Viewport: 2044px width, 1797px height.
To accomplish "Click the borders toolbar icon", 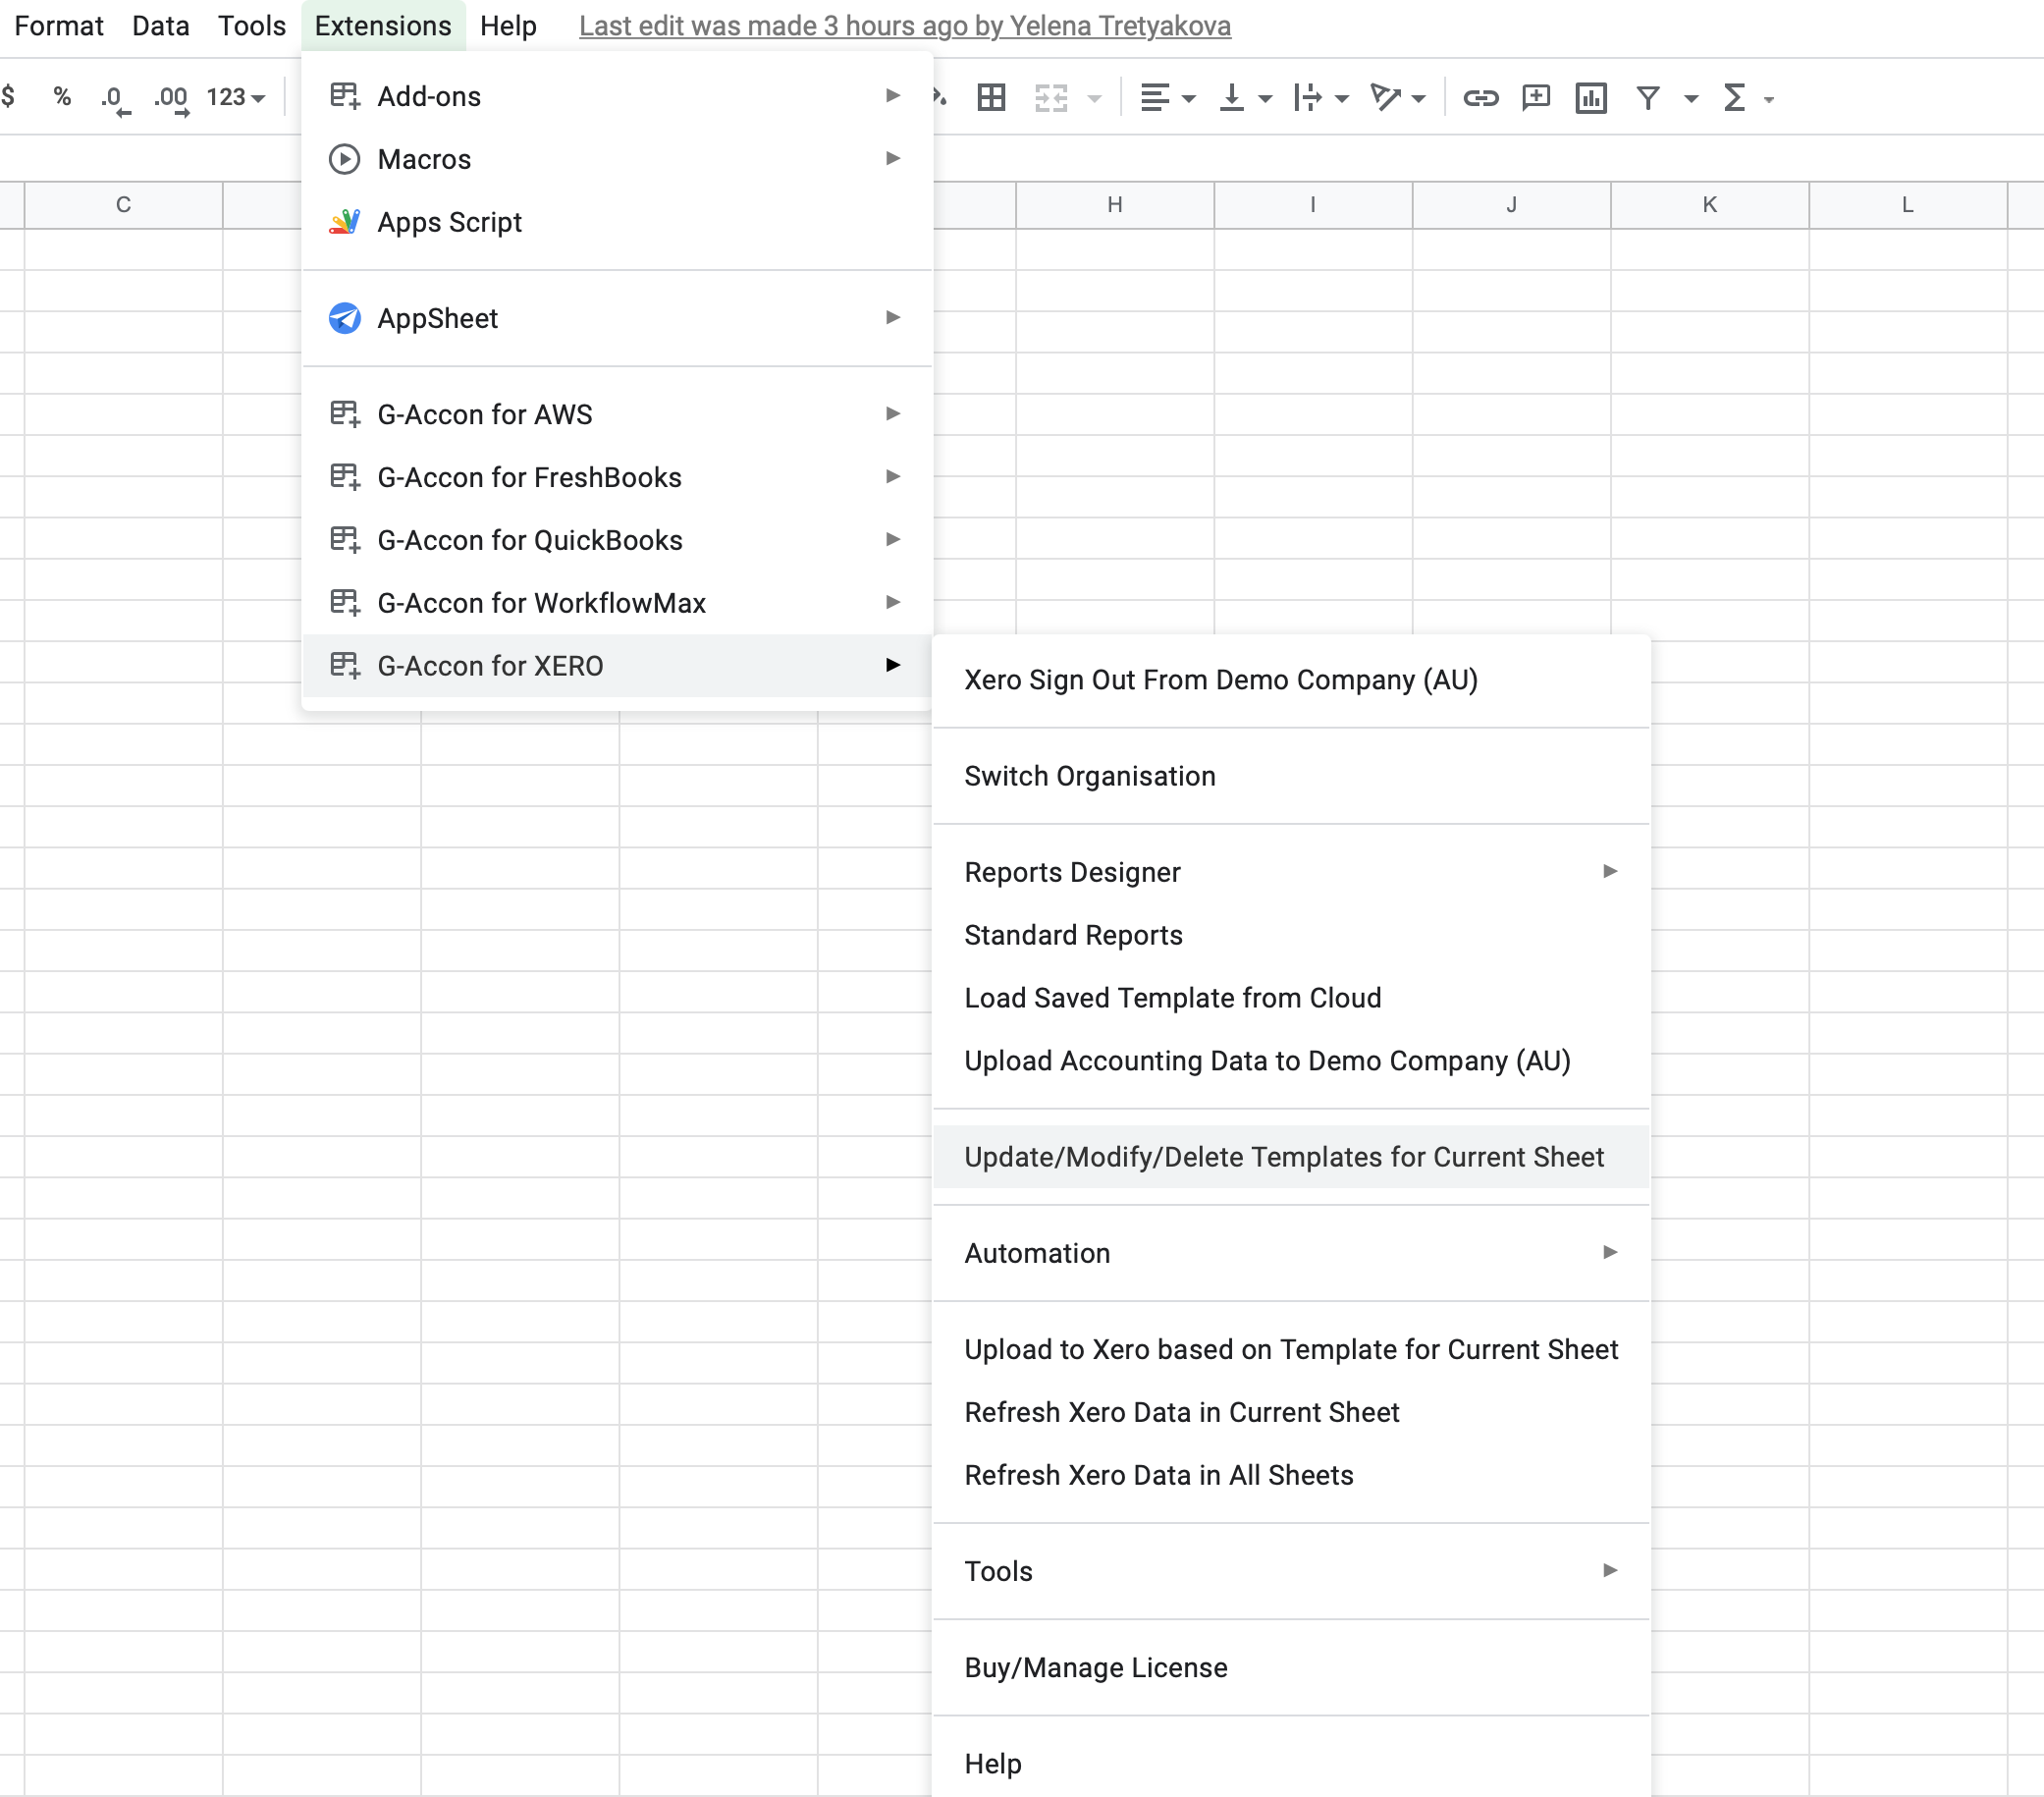I will (x=990, y=98).
